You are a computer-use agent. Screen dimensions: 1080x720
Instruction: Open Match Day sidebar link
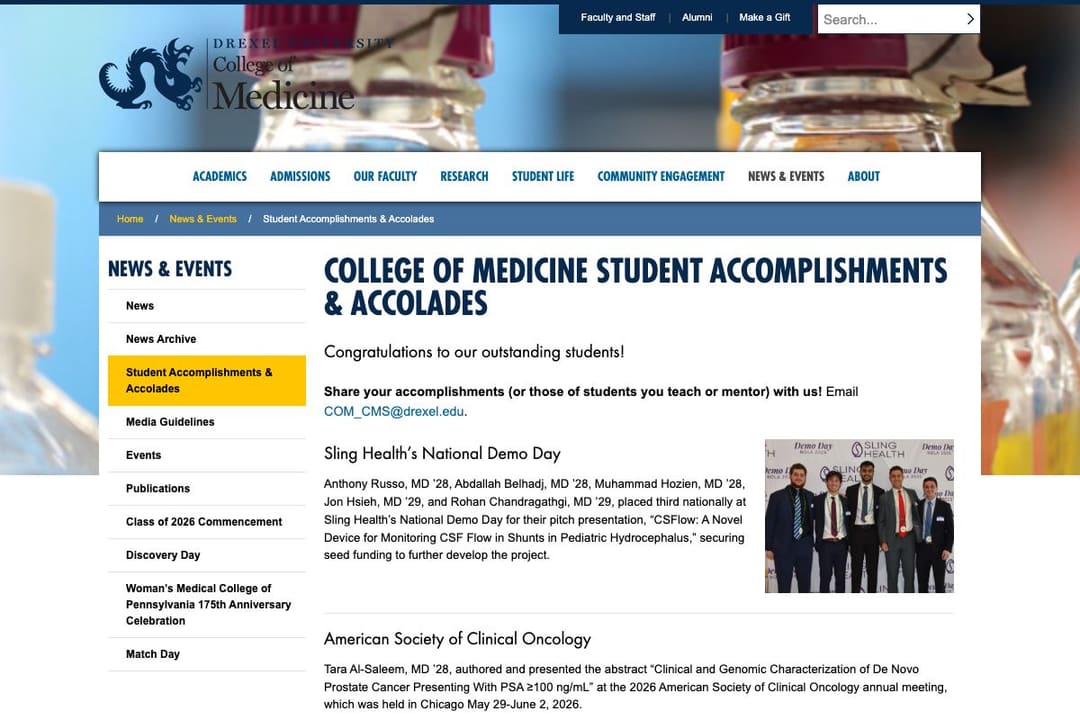coord(207,654)
